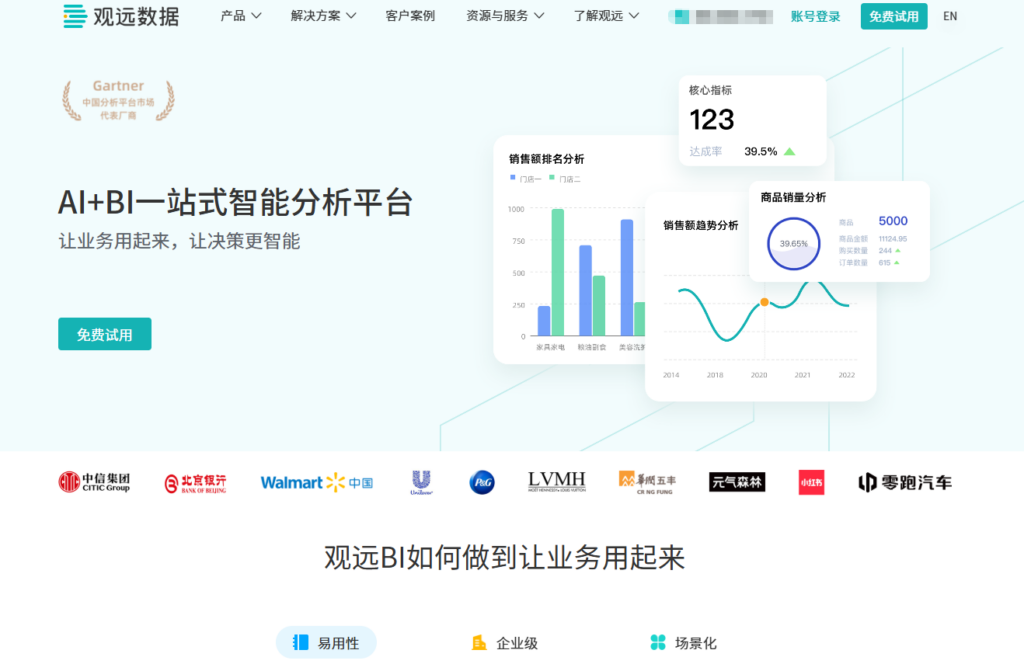Click the 账号登录 link

tap(815, 16)
